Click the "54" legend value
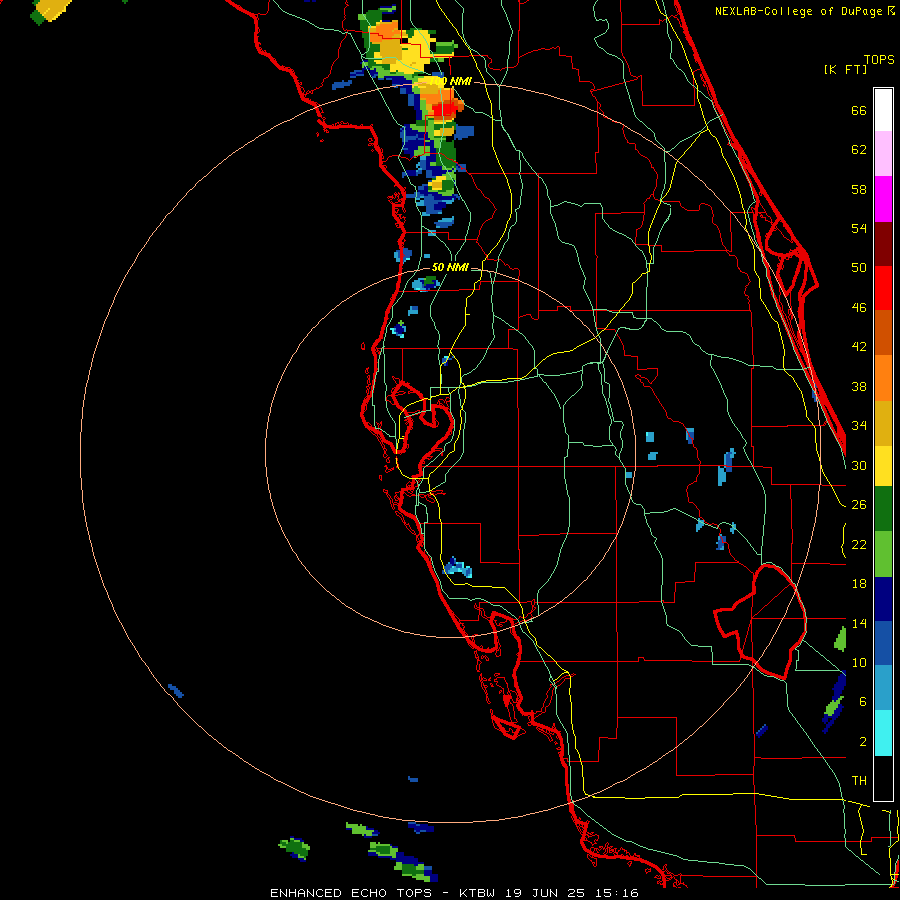 [x=859, y=228]
